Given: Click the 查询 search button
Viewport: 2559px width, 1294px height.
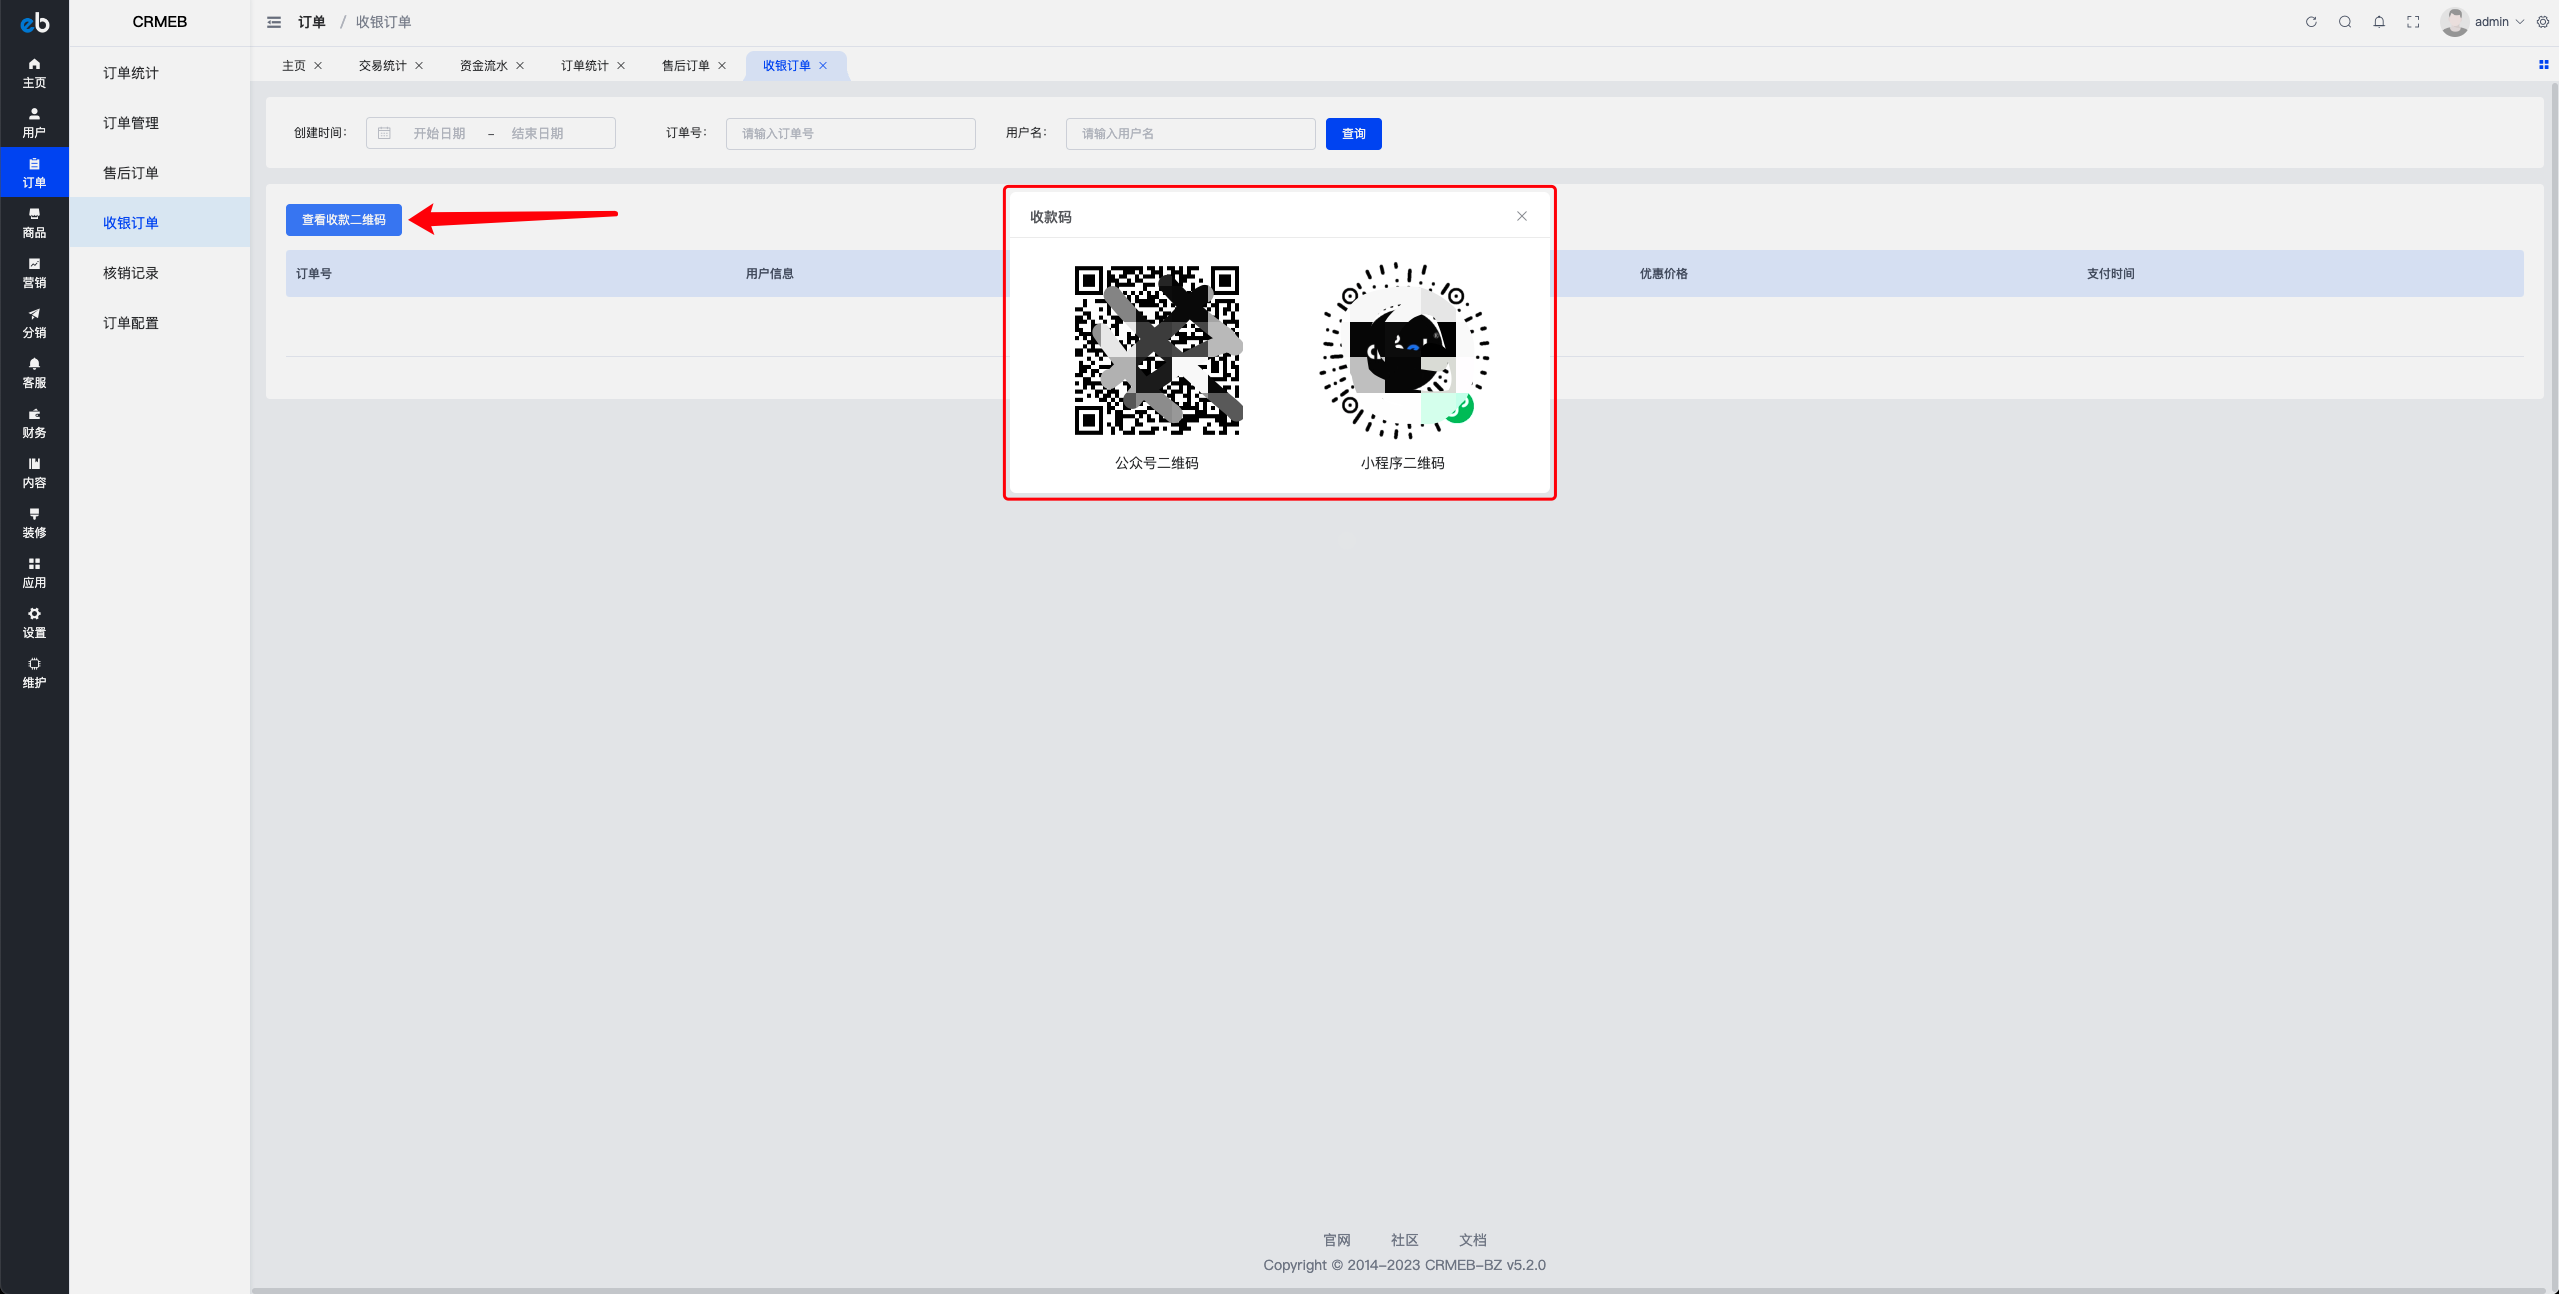Looking at the screenshot, I should click(x=1353, y=133).
